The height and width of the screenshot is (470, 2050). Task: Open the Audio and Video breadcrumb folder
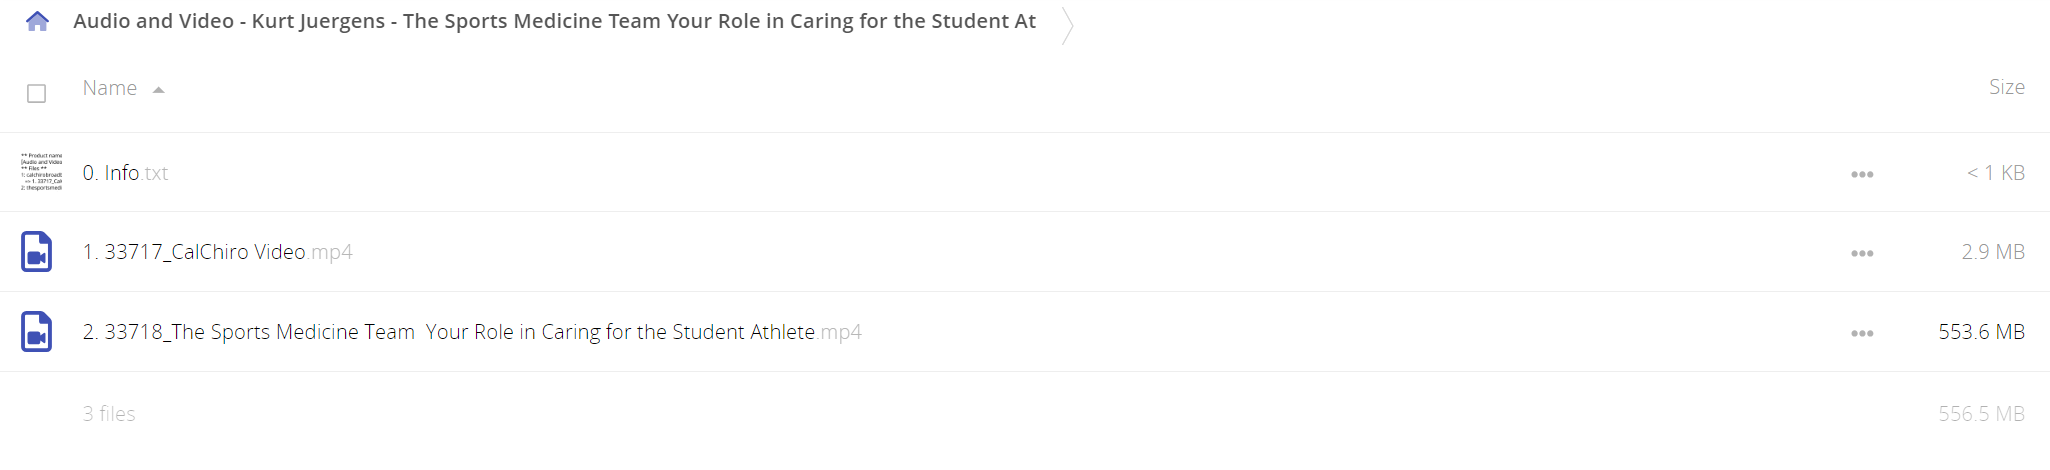(x=554, y=21)
